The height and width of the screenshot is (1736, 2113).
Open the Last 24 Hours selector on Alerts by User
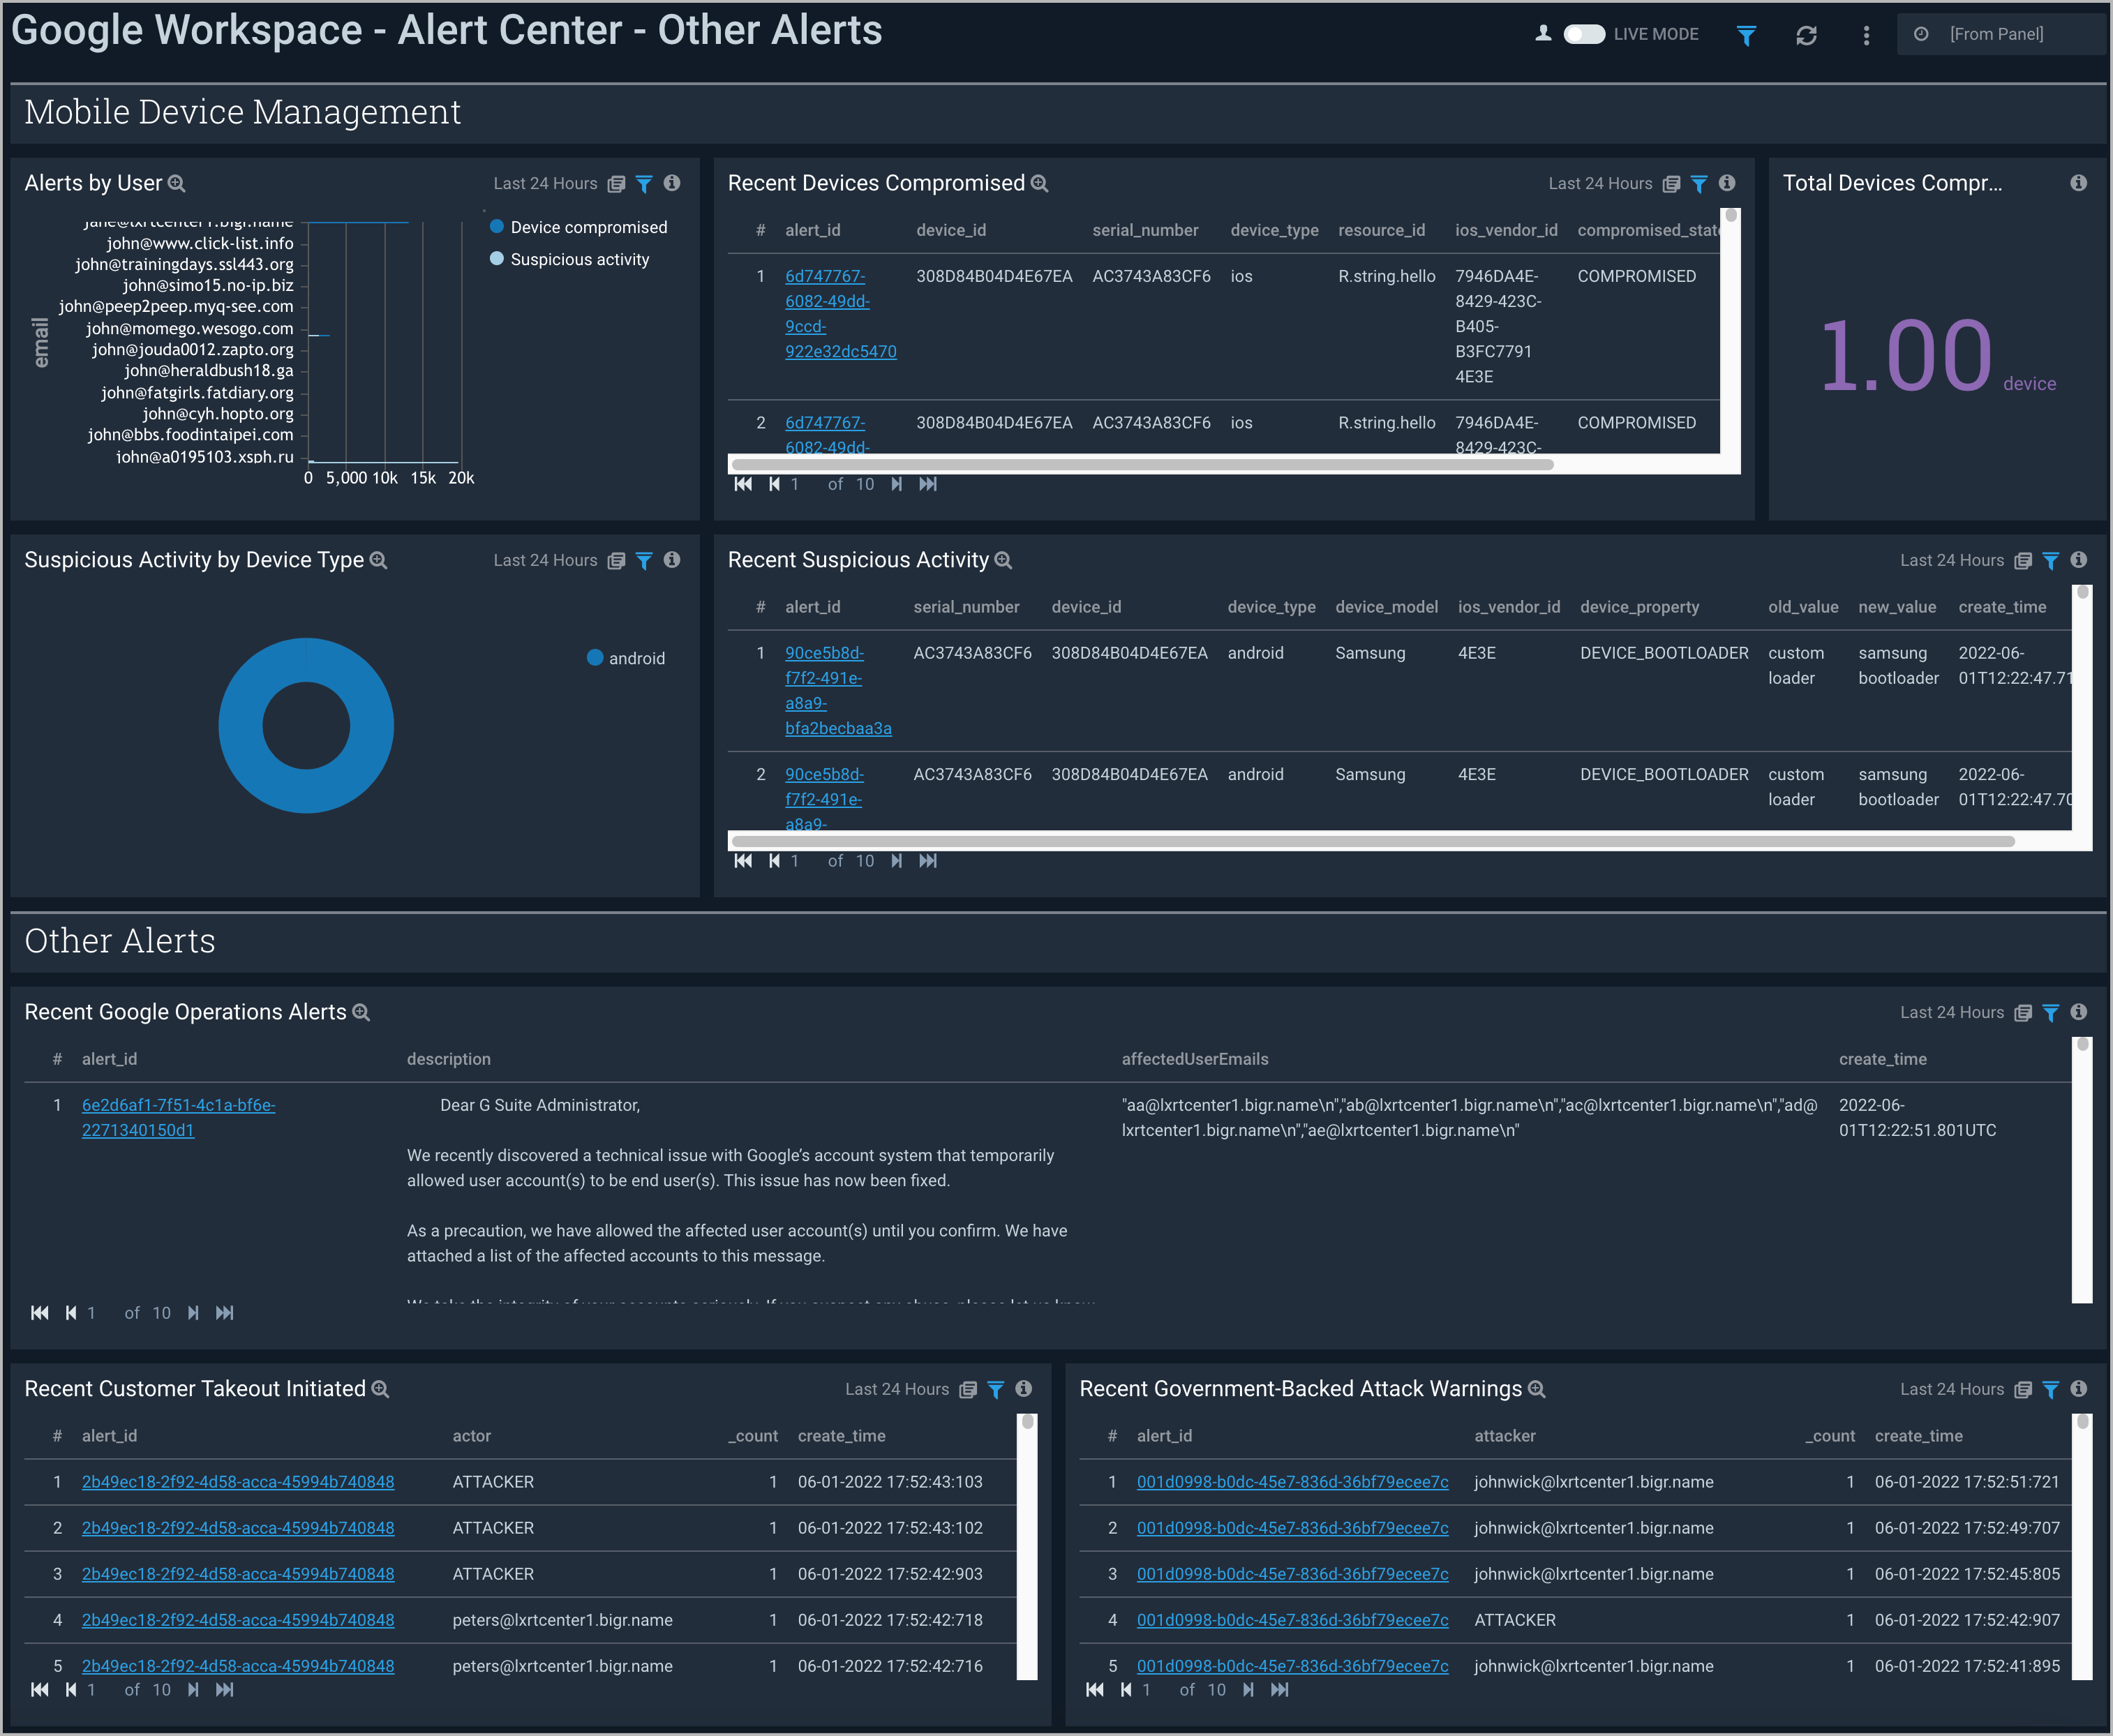tap(546, 184)
